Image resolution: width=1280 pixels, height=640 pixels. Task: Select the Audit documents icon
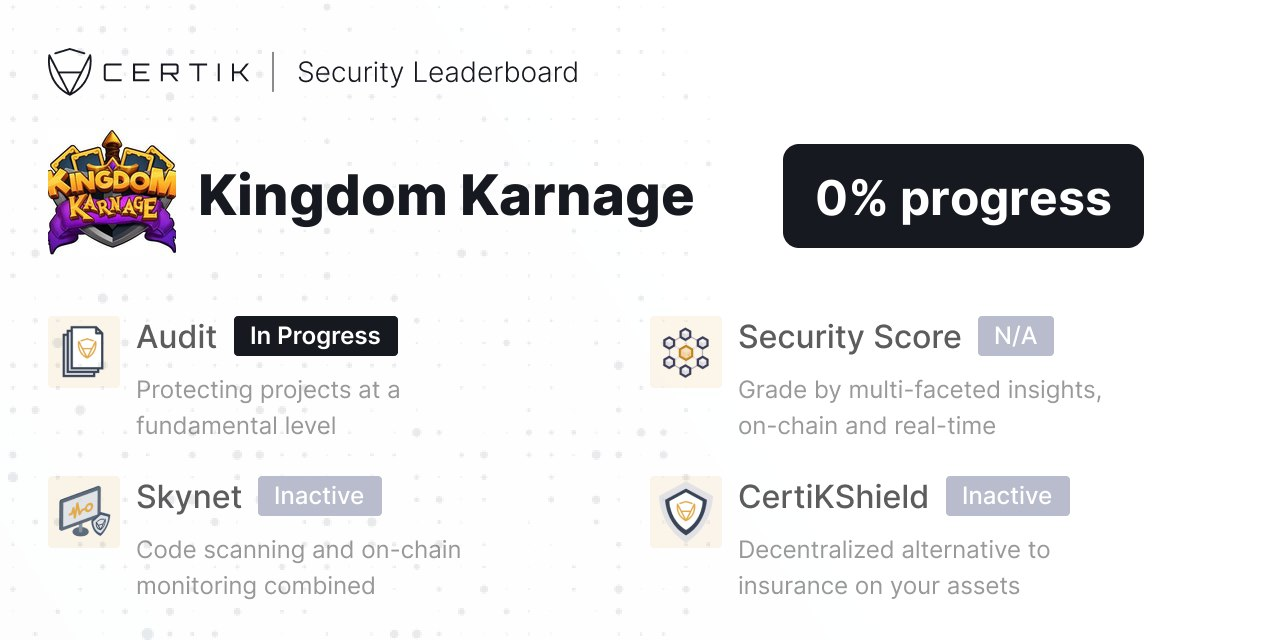coord(84,352)
